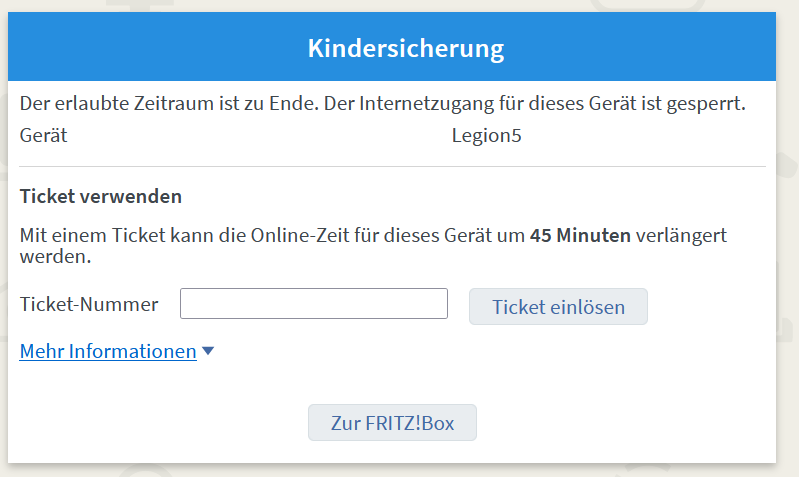Image resolution: width=799 pixels, height=477 pixels.
Task: Click the word verlängert in the description
Action: coord(681,236)
